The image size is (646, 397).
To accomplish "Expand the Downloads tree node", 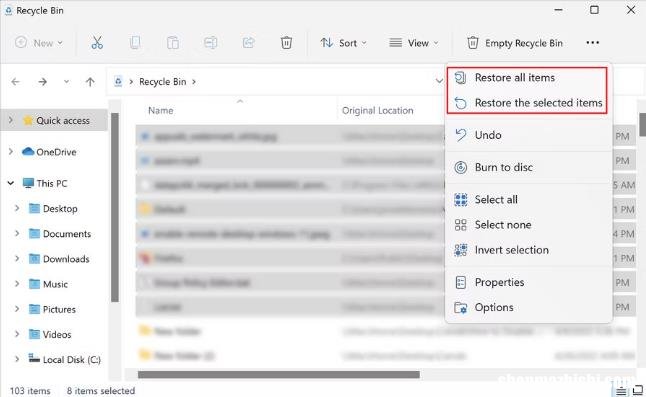I will (x=17, y=259).
